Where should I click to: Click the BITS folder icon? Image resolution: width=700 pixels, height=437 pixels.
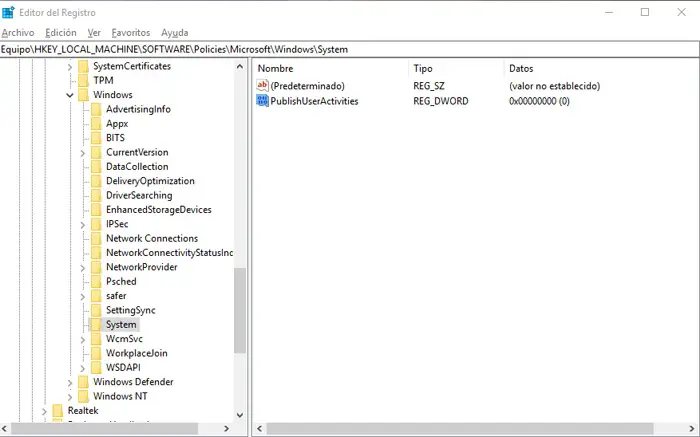pyautogui.click(x=96, y=138)
